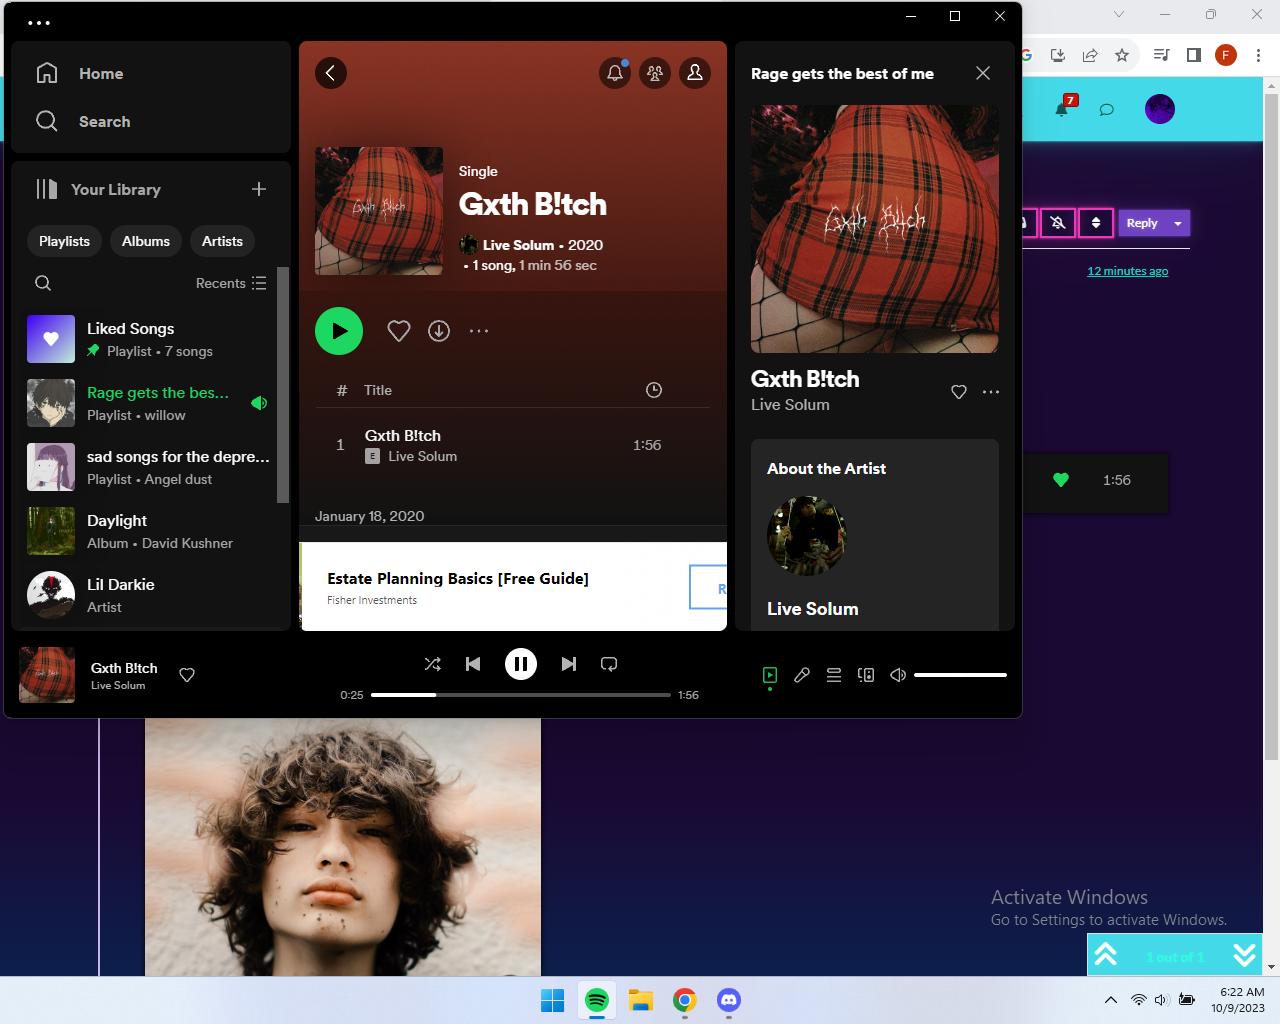Open Daylight album by David Kushner
The width and height of the screenshot is (1280, 1024).
pyautogui.click(x=150, y=531)
